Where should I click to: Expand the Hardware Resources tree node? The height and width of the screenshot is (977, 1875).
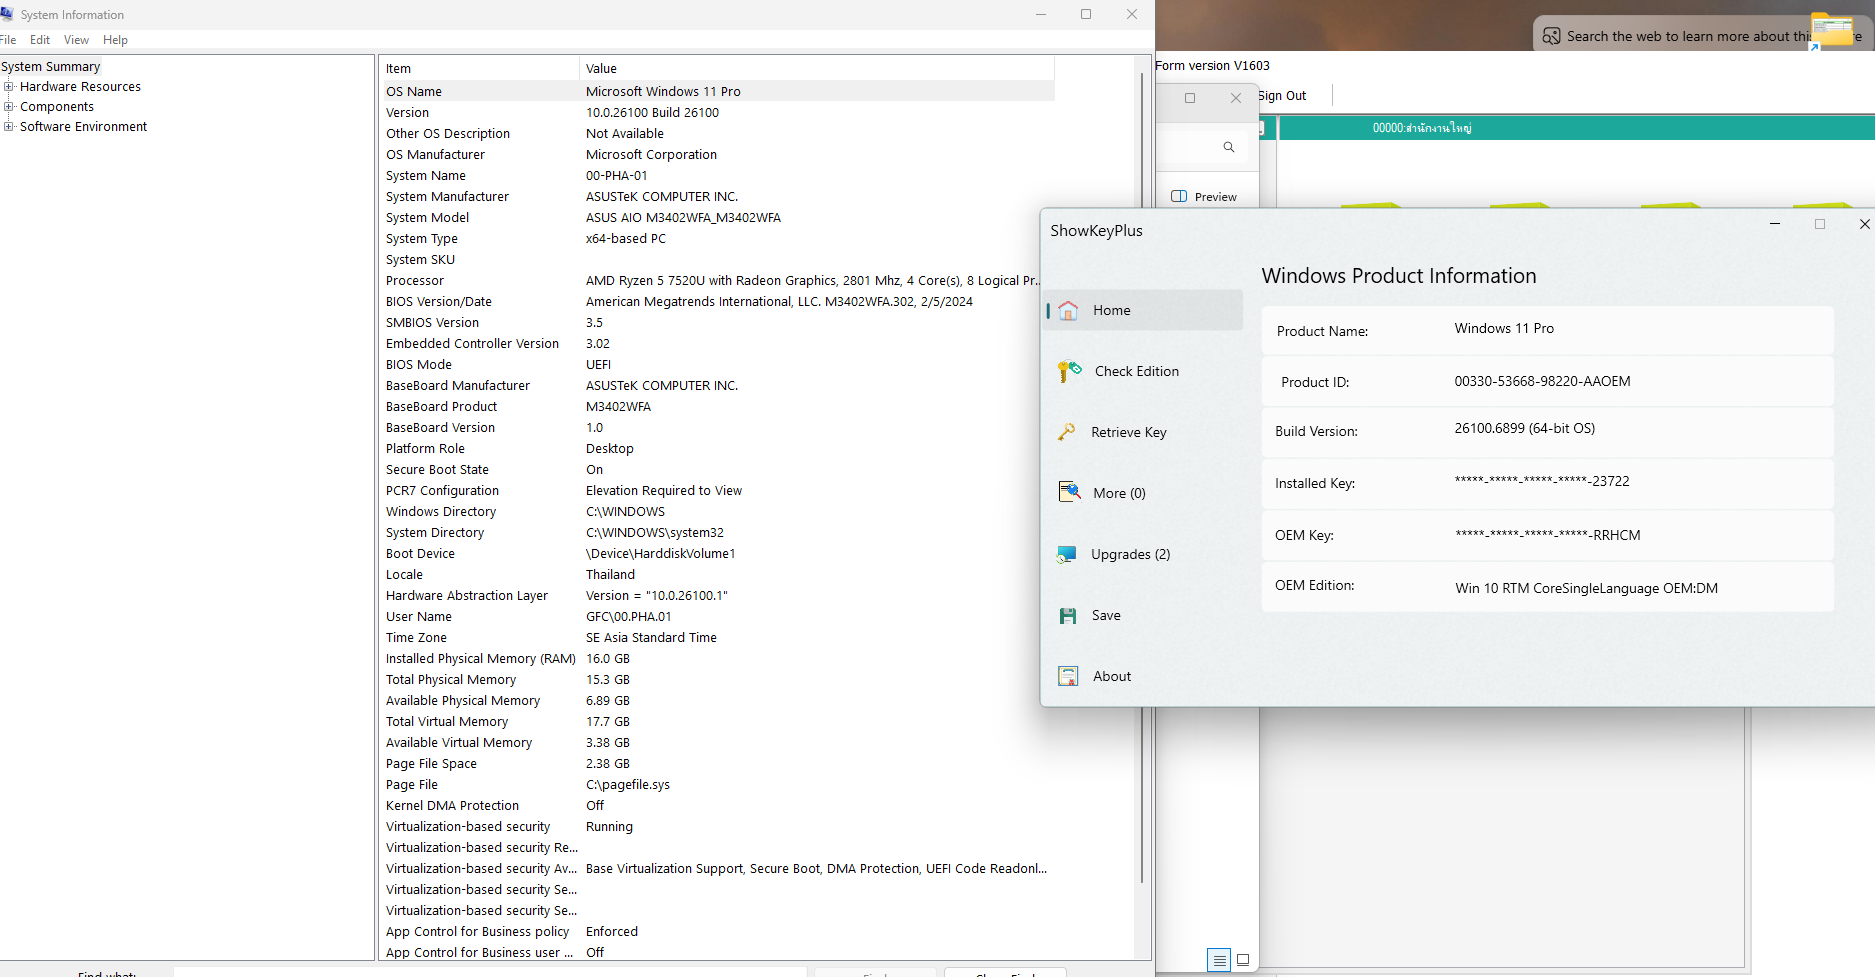[9, 87]
